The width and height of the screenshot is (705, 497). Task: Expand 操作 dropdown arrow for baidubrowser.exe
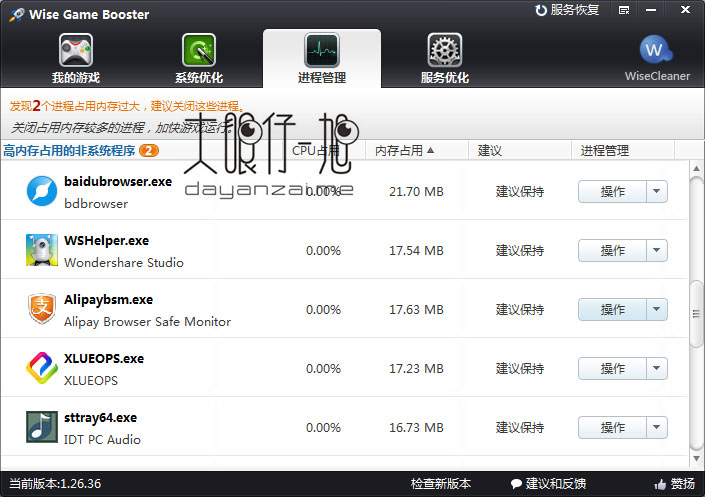656,191
